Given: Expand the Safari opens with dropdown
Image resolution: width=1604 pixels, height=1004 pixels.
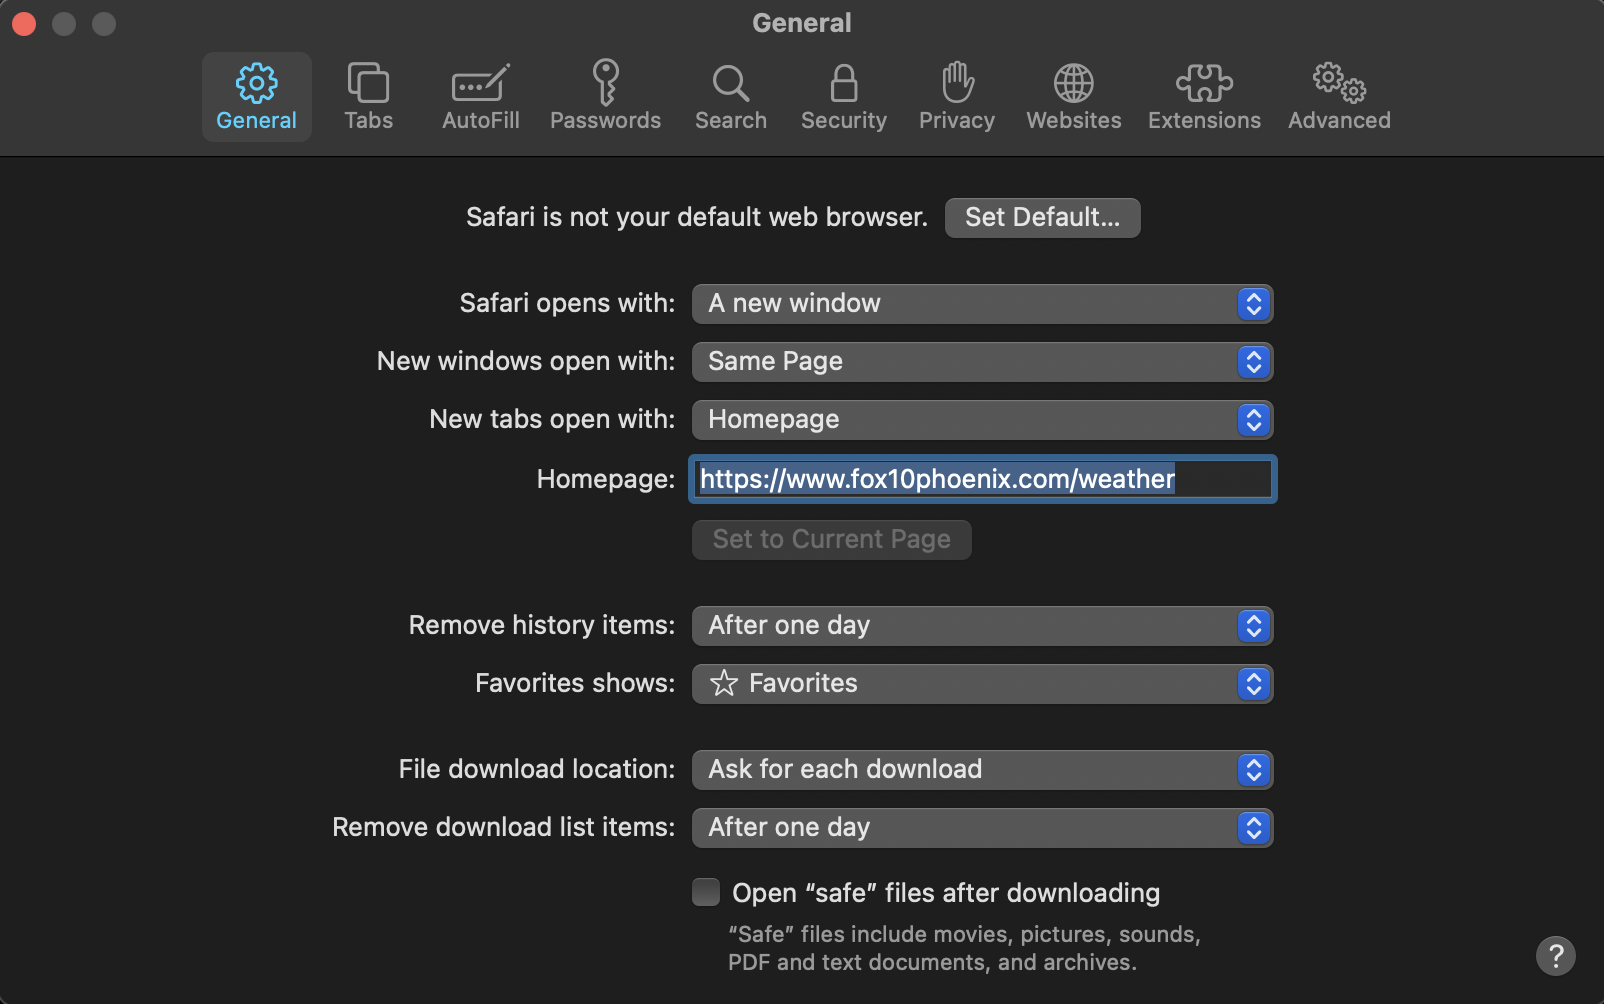Looking at the screenshot, I should 982,304.
